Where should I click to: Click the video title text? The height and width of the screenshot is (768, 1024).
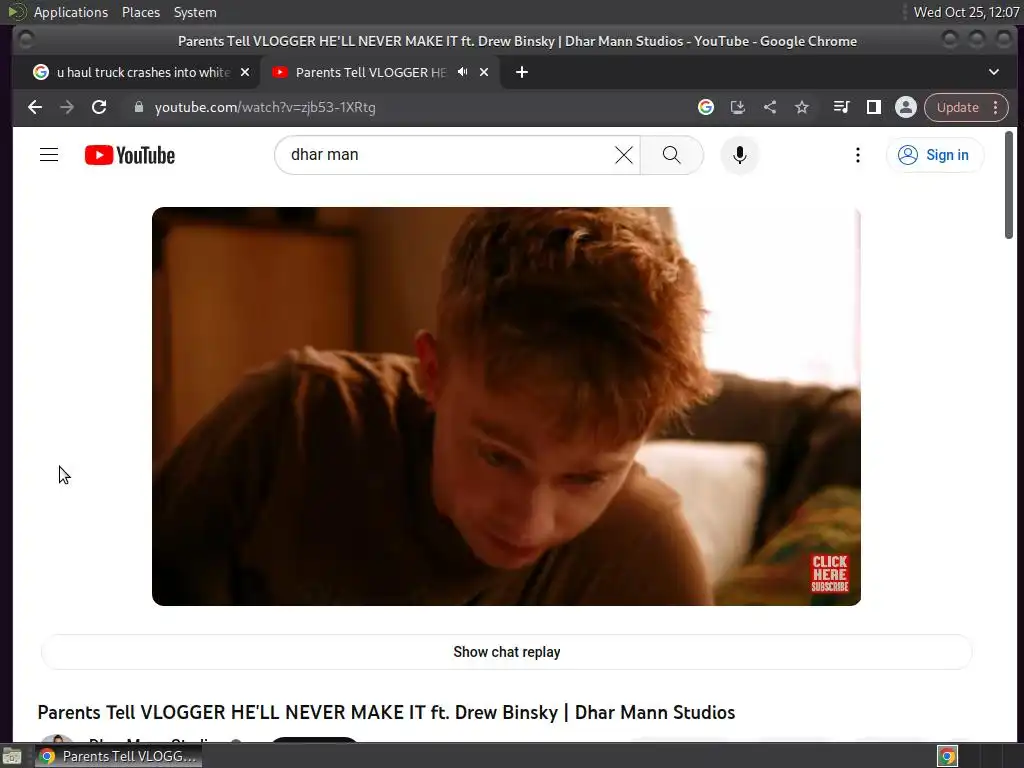[386, 712]
